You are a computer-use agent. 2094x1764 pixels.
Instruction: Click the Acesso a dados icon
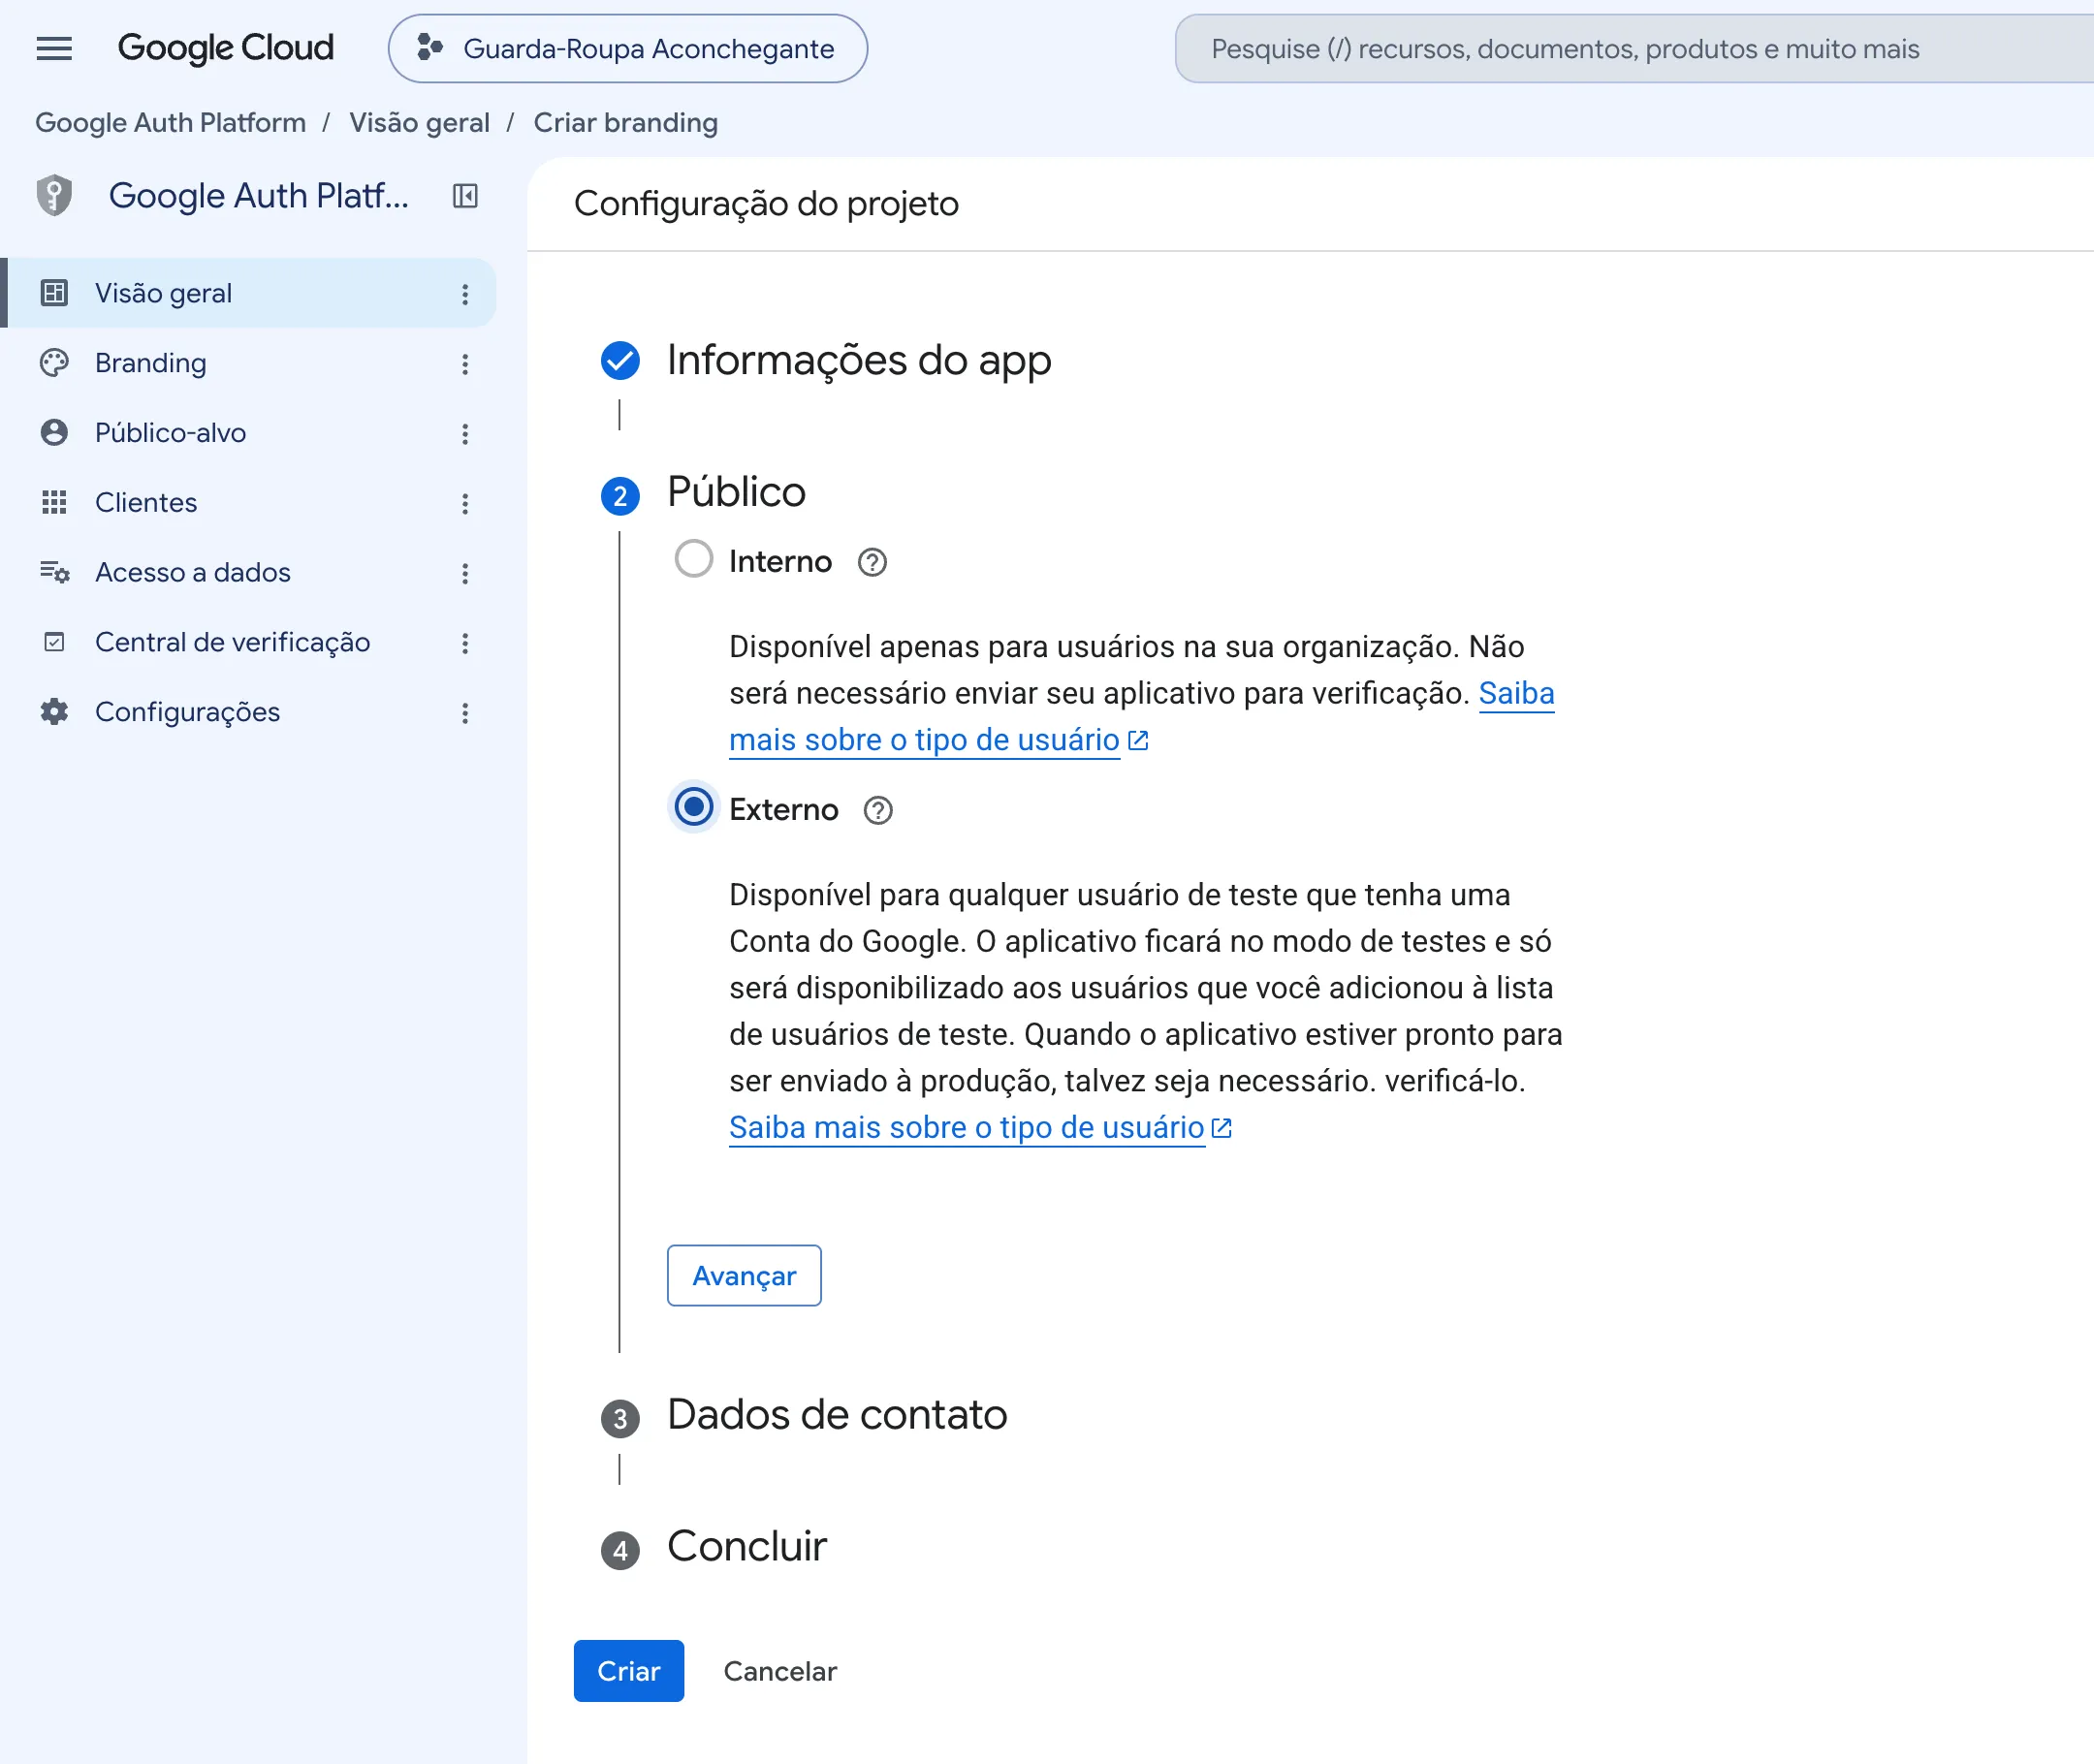coord(54,573)
